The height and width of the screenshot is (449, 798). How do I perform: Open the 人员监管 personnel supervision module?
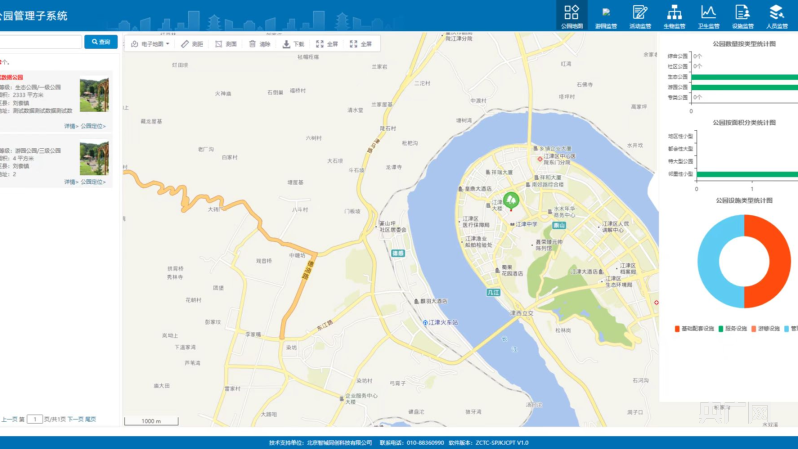click(x=777, y=16)
